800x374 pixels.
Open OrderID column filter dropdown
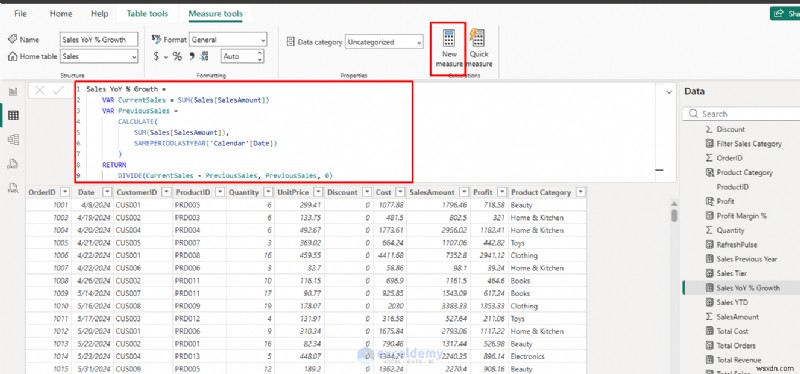(65, 192)
